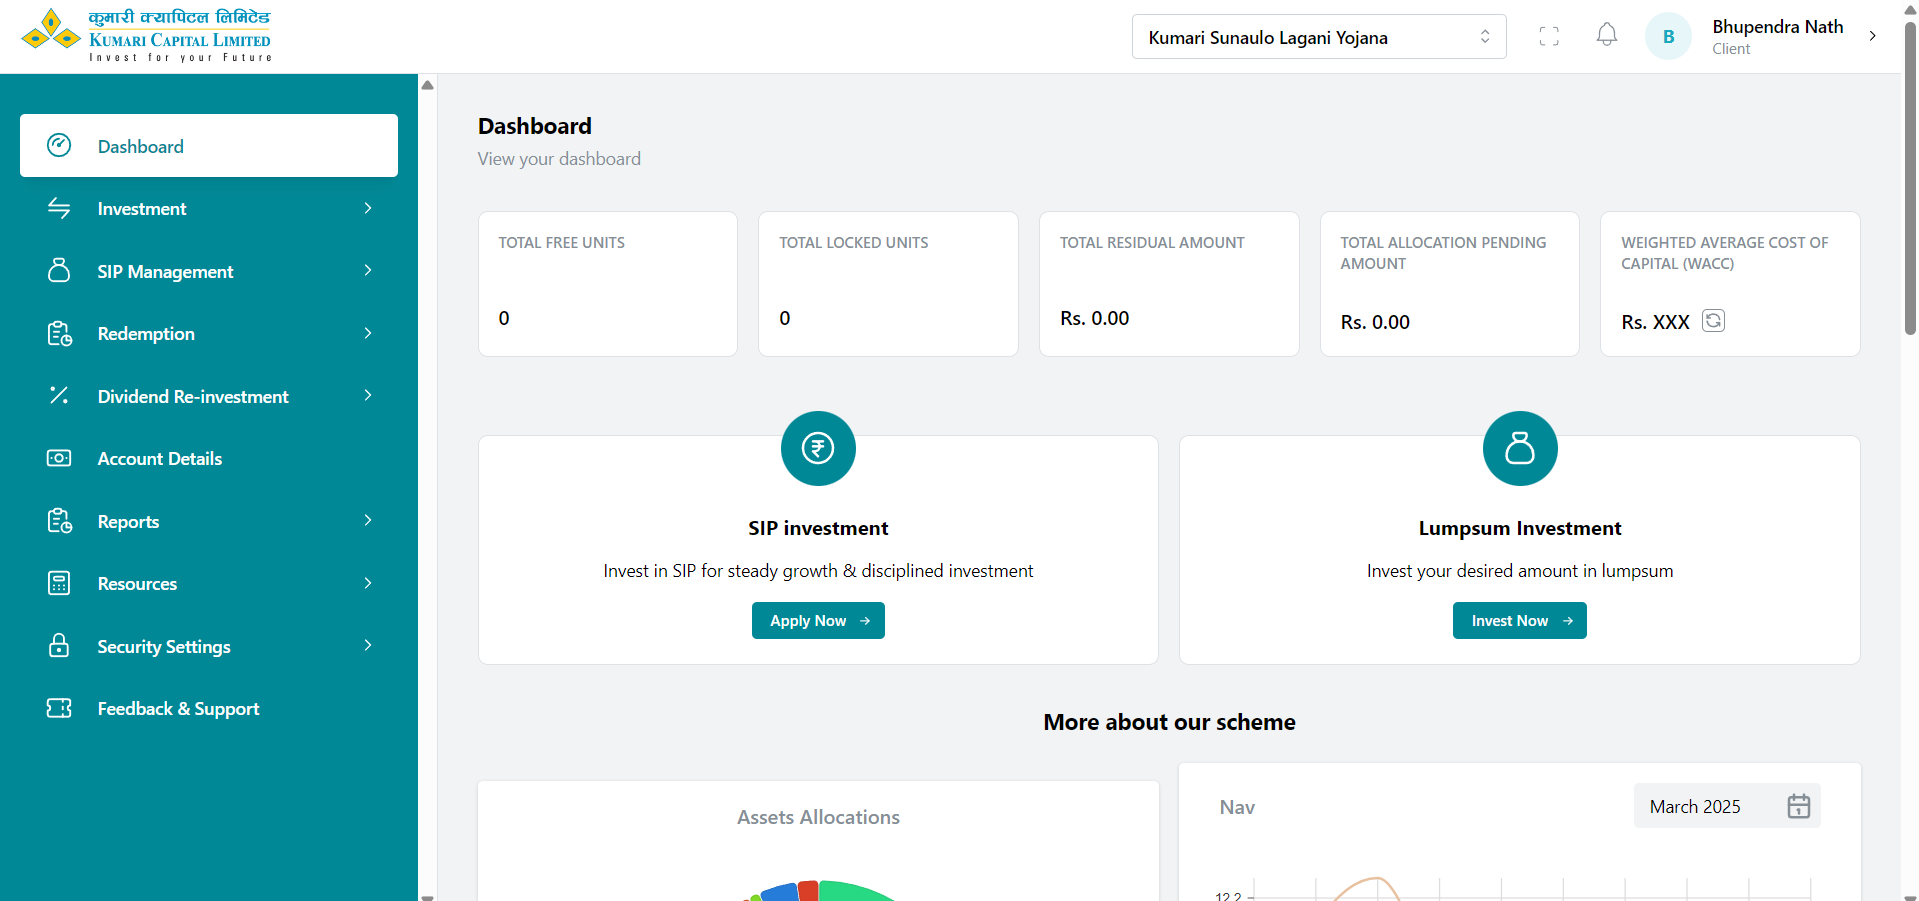
Task: Click the calendar icon beside March 2025
Action: (1798, 806)
